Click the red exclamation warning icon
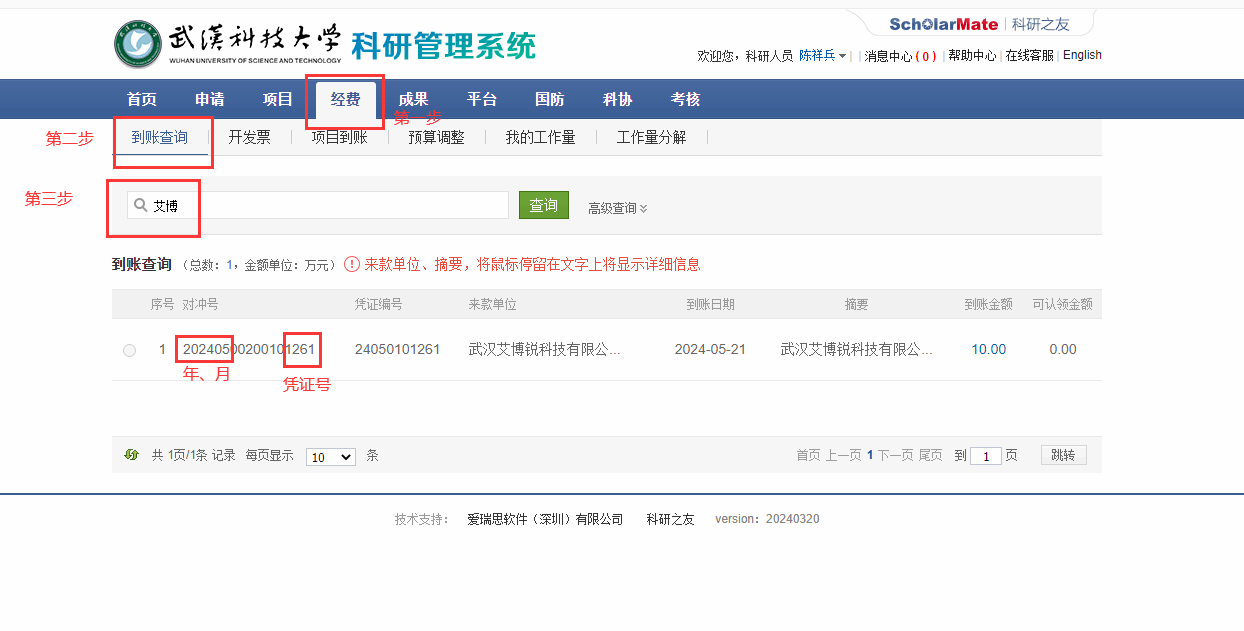 [x=352, y=264]
